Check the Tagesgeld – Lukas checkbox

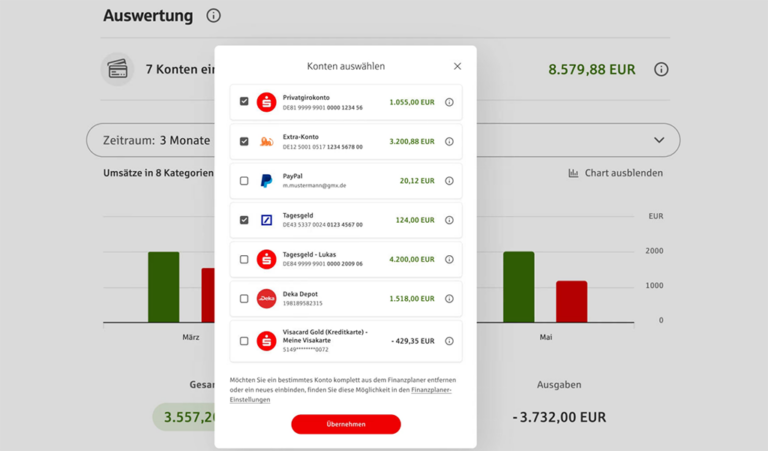244,259
